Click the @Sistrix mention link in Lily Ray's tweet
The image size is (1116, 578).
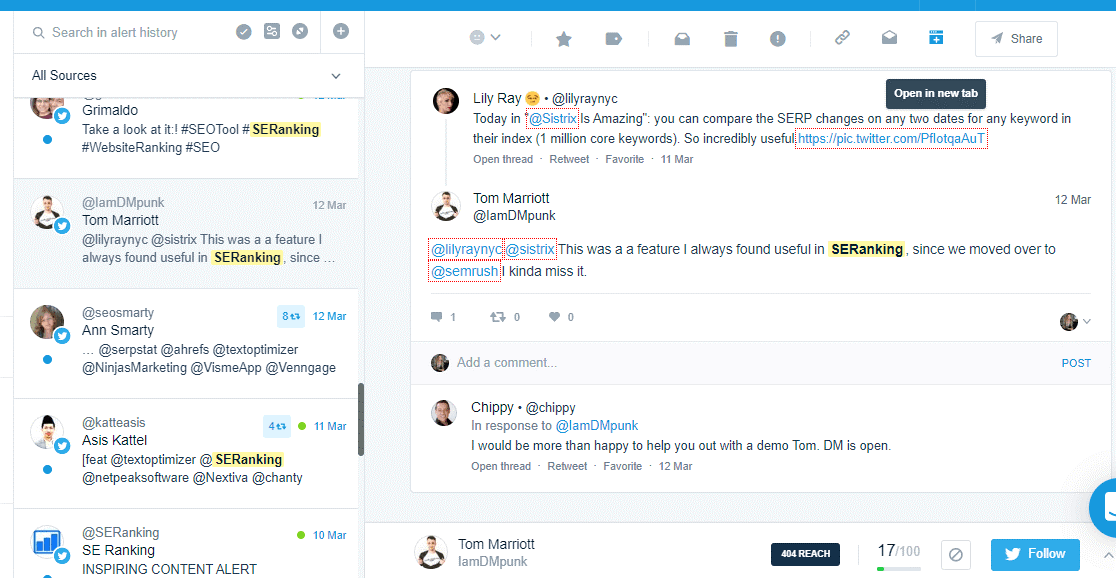(x=552, y=118)
